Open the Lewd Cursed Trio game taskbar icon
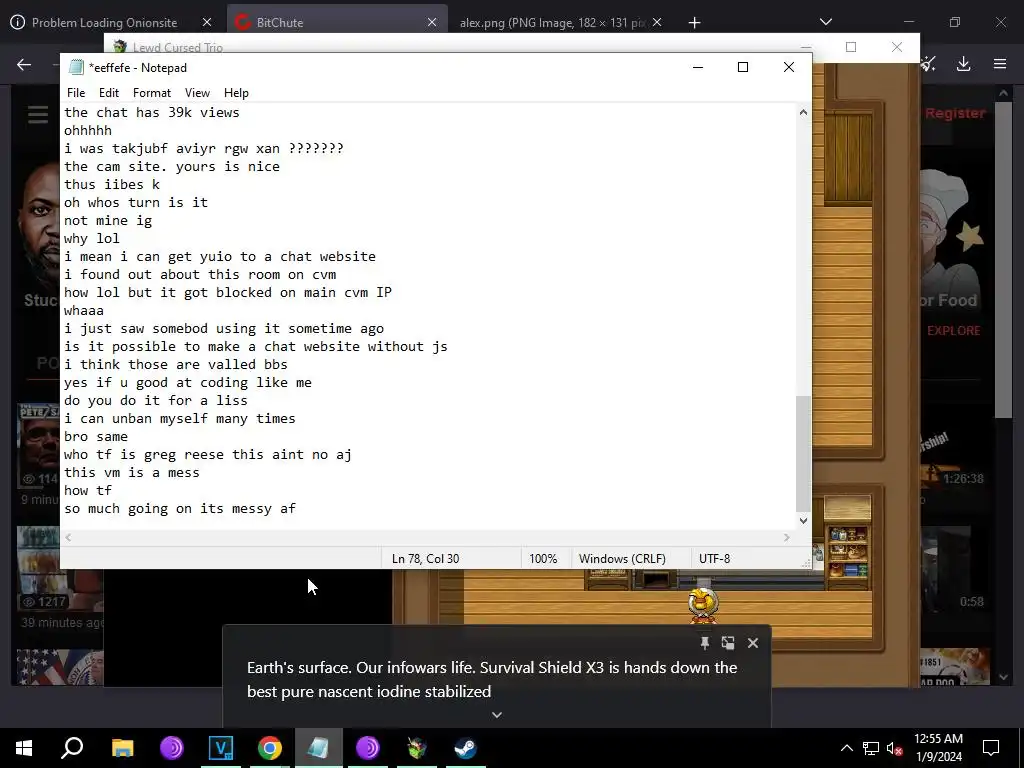Image resolution: width=1024 pixels, height=768 pixels. pyautogui.click(x=417, y=748)
